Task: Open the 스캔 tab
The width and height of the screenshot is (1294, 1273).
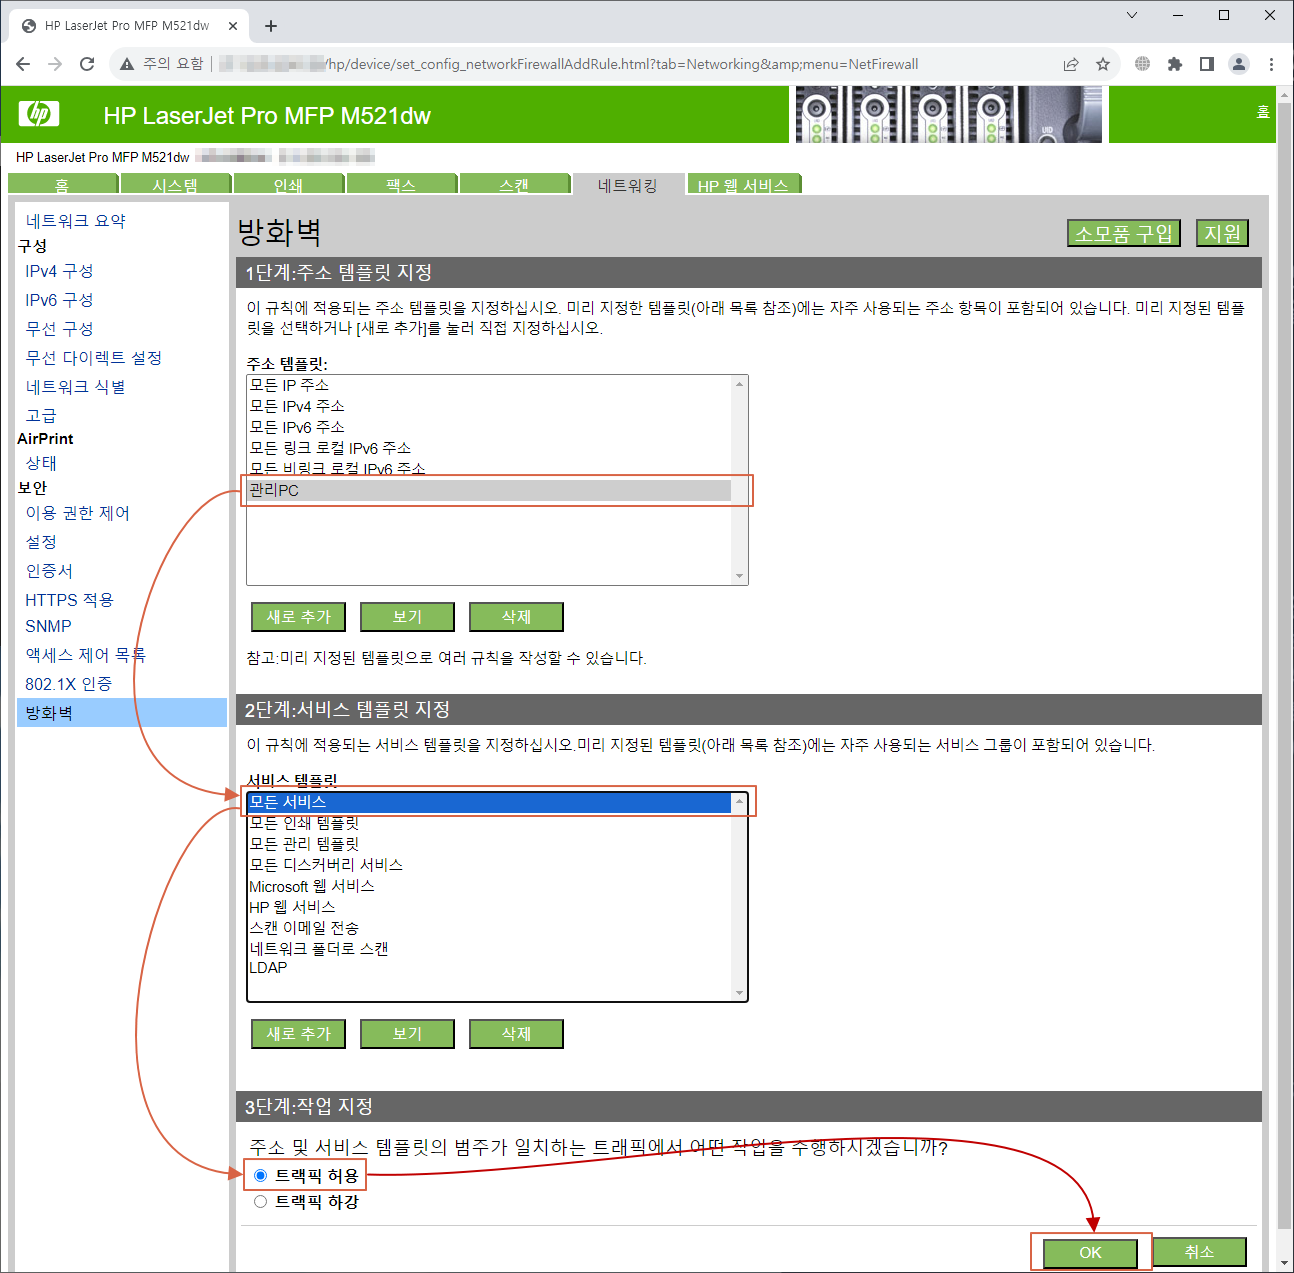Action: coord(514,185)
